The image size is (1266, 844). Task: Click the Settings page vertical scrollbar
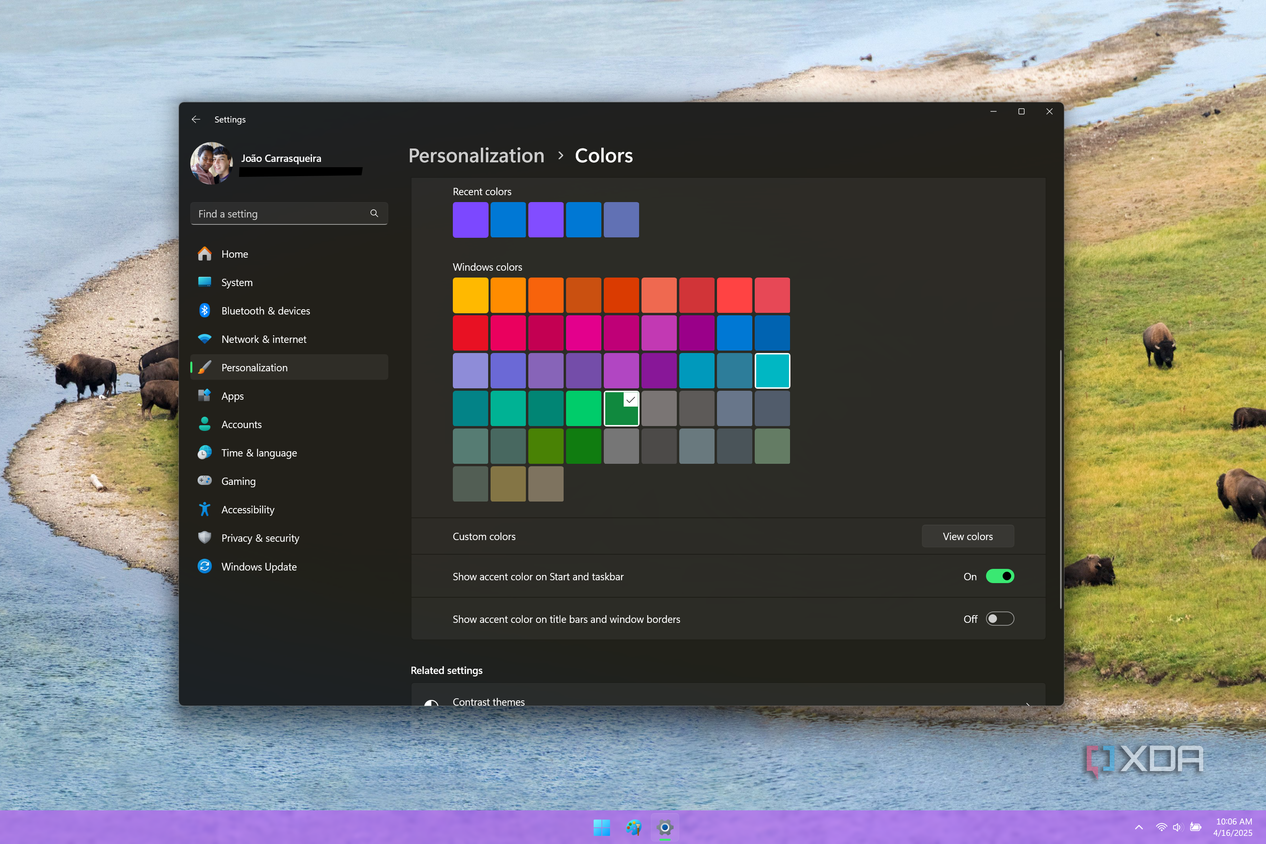pyautogui.click(x=1060, y=478)
